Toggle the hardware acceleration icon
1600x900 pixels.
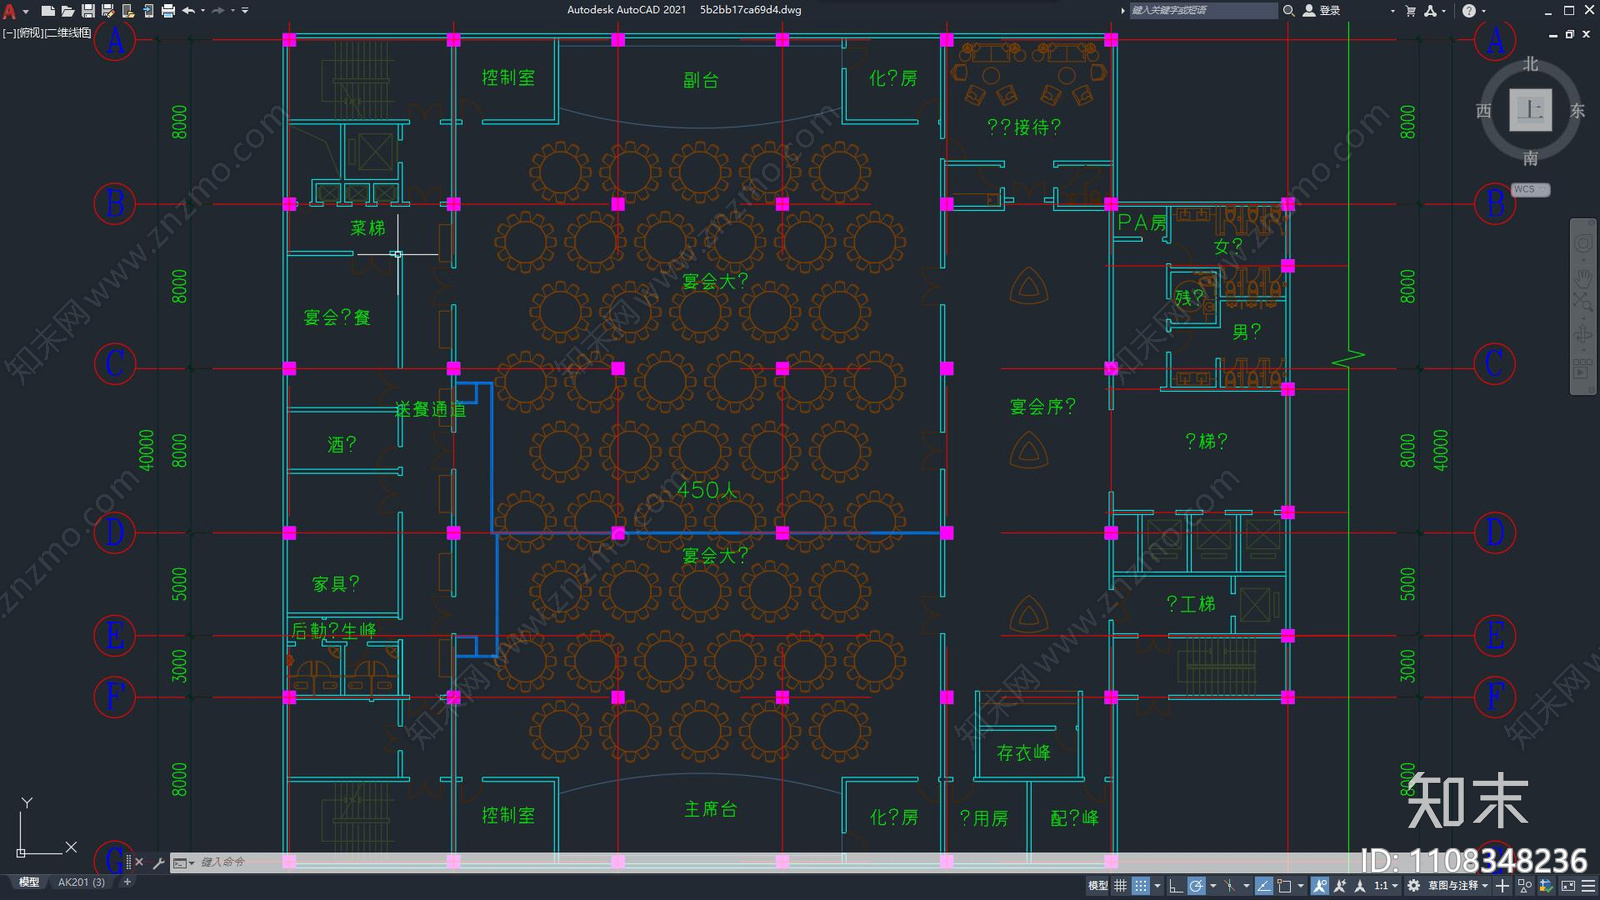pos(1547,886)
